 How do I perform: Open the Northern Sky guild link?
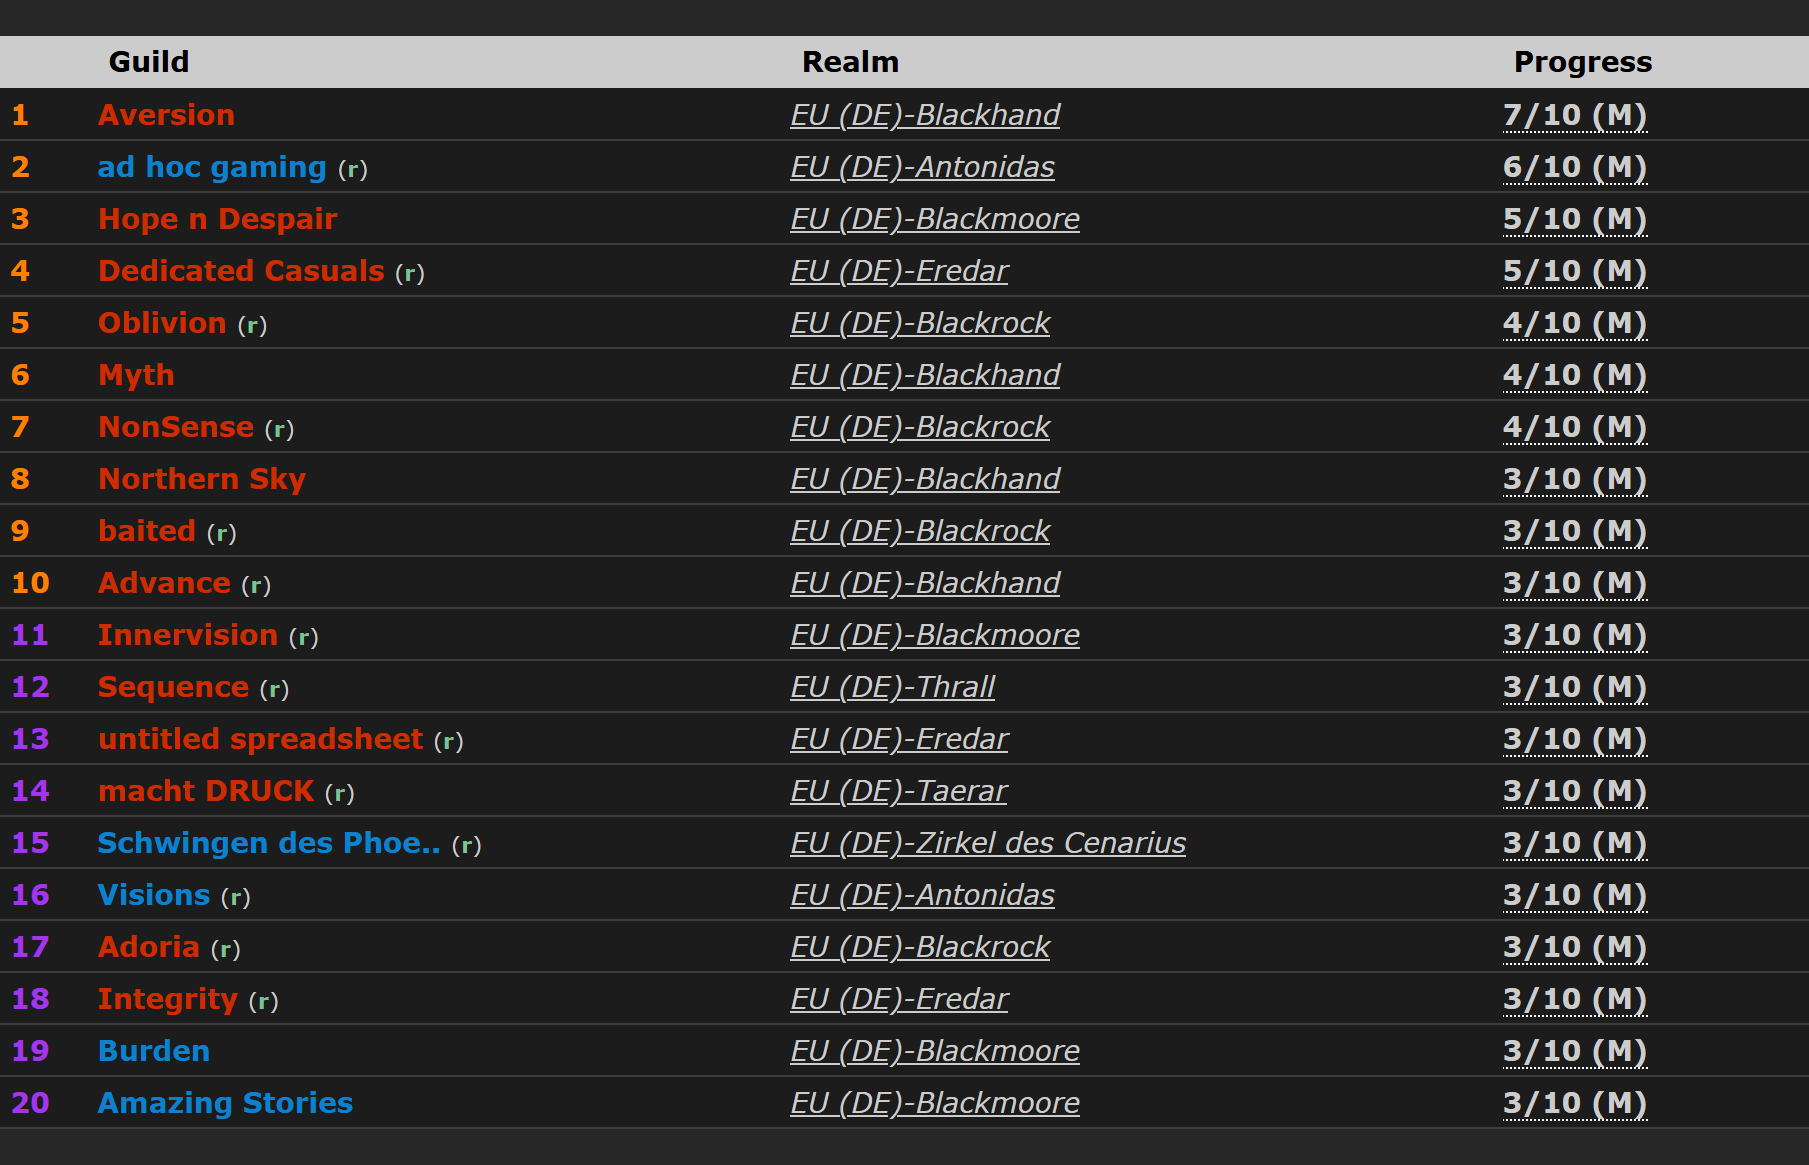(202, 479)
